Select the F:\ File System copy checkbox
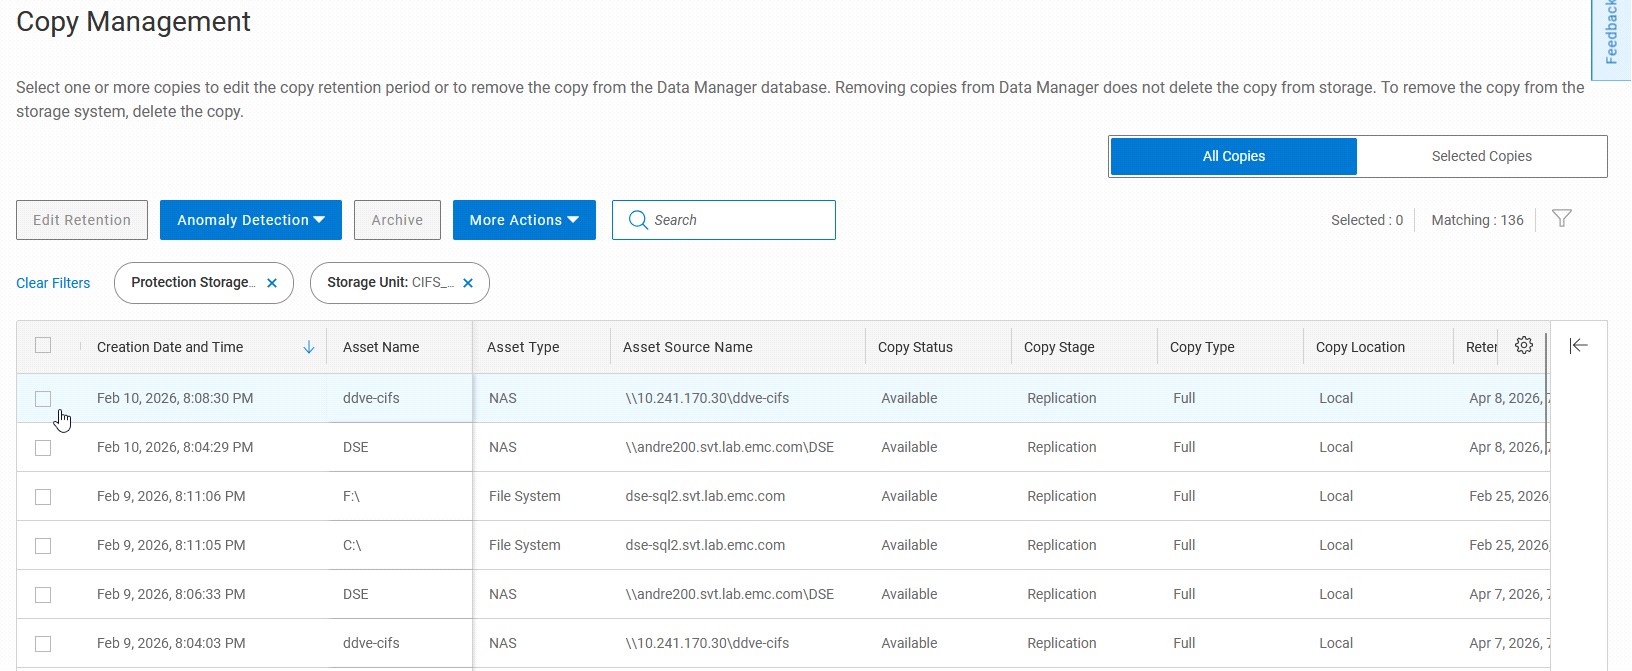 (x=43, y=497)
